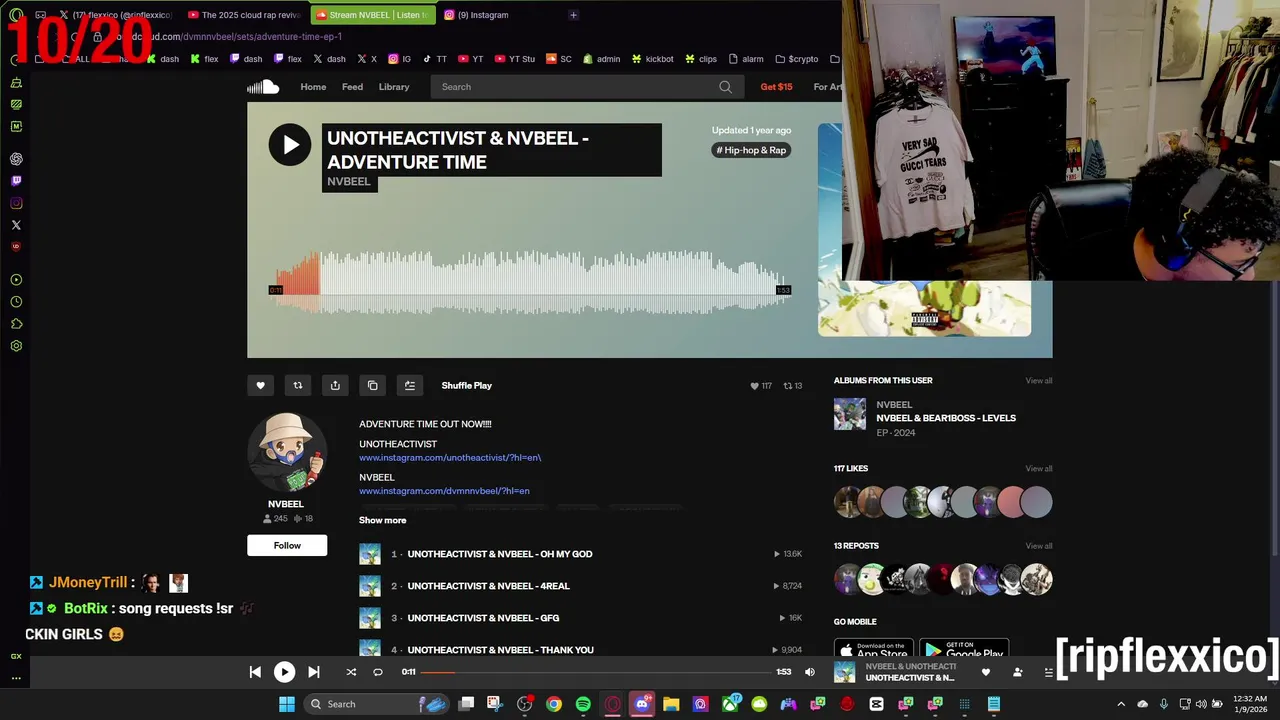Viewport: 1280px width, 720px height.
Task: Open the NVBEEL Instagram link
Action: coord(444,491)
